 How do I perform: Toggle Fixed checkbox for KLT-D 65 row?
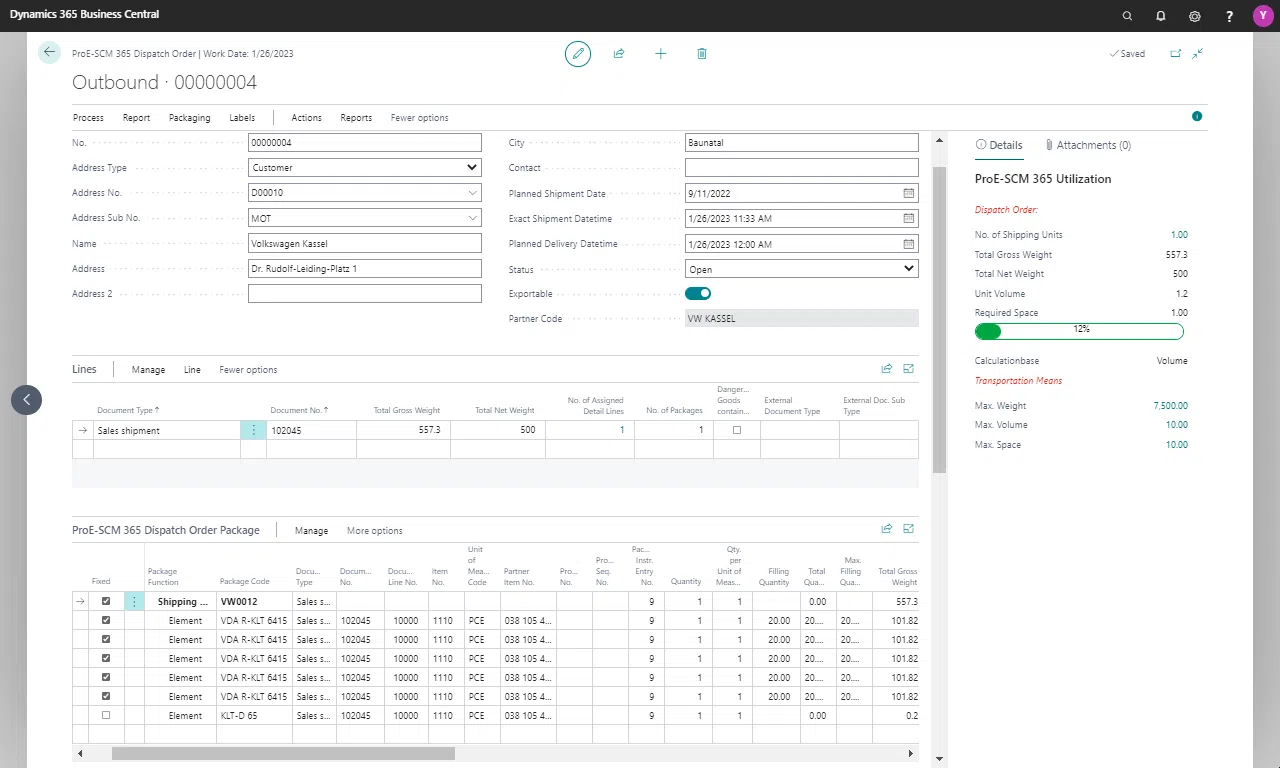click(106, 716)
